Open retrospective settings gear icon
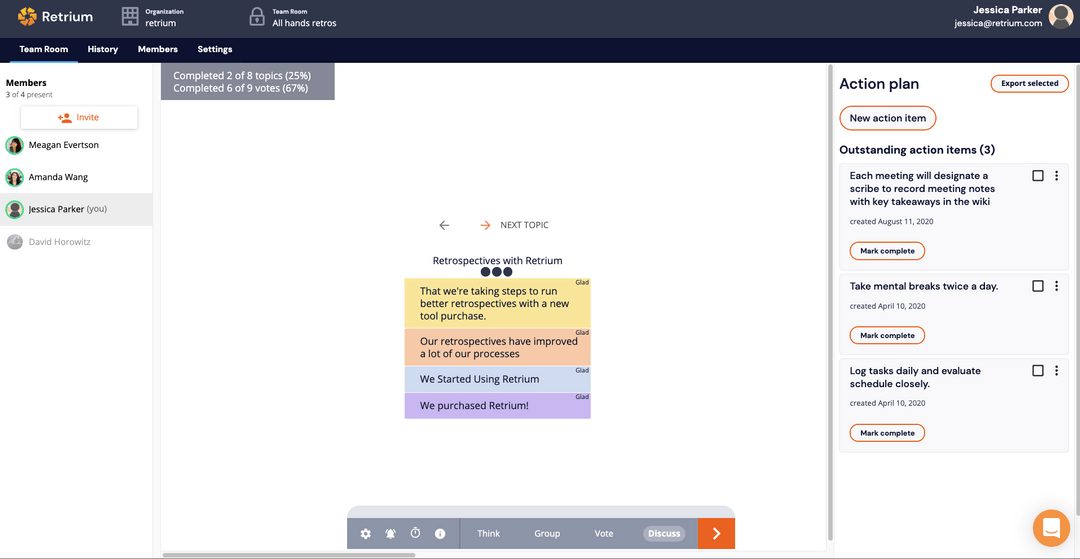 366,534
